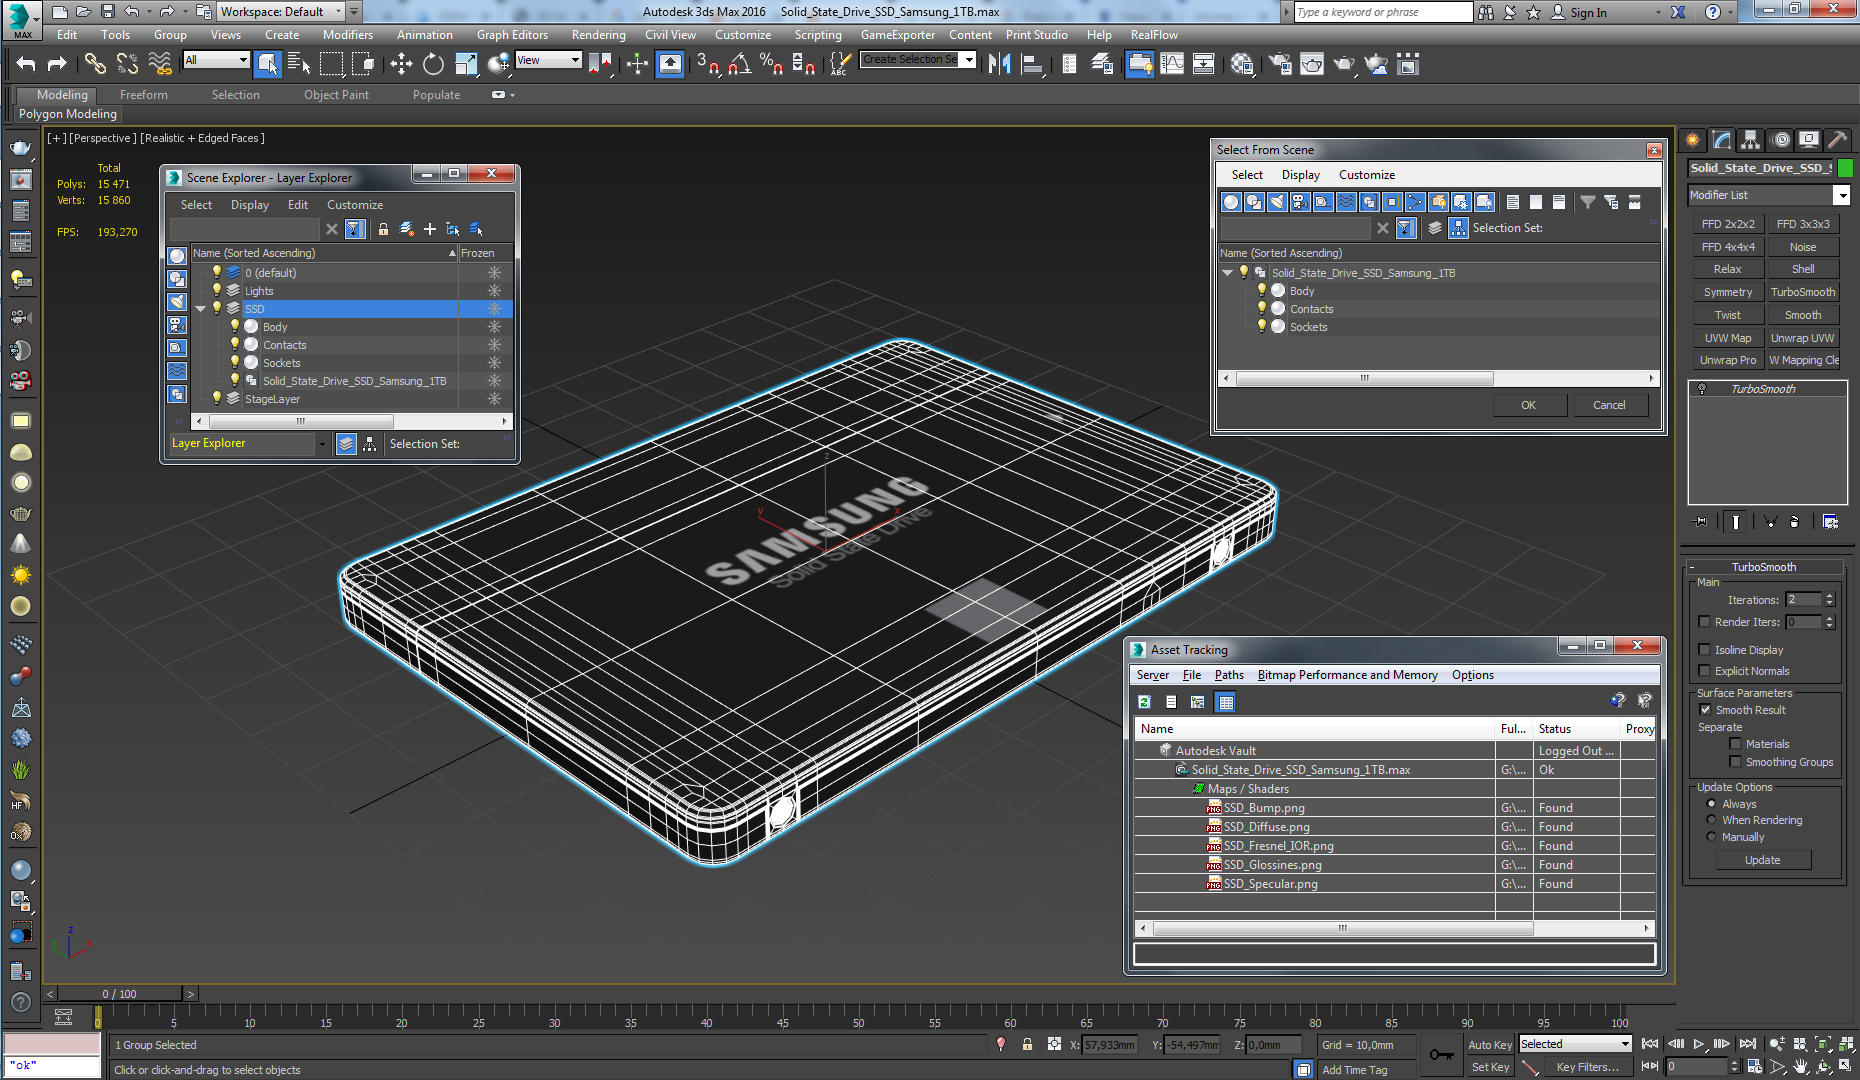Image resolution: width=1860 pixels, height=1080 pixels.
Task: Click the Auto Key button
Action: (1489, 1044)
